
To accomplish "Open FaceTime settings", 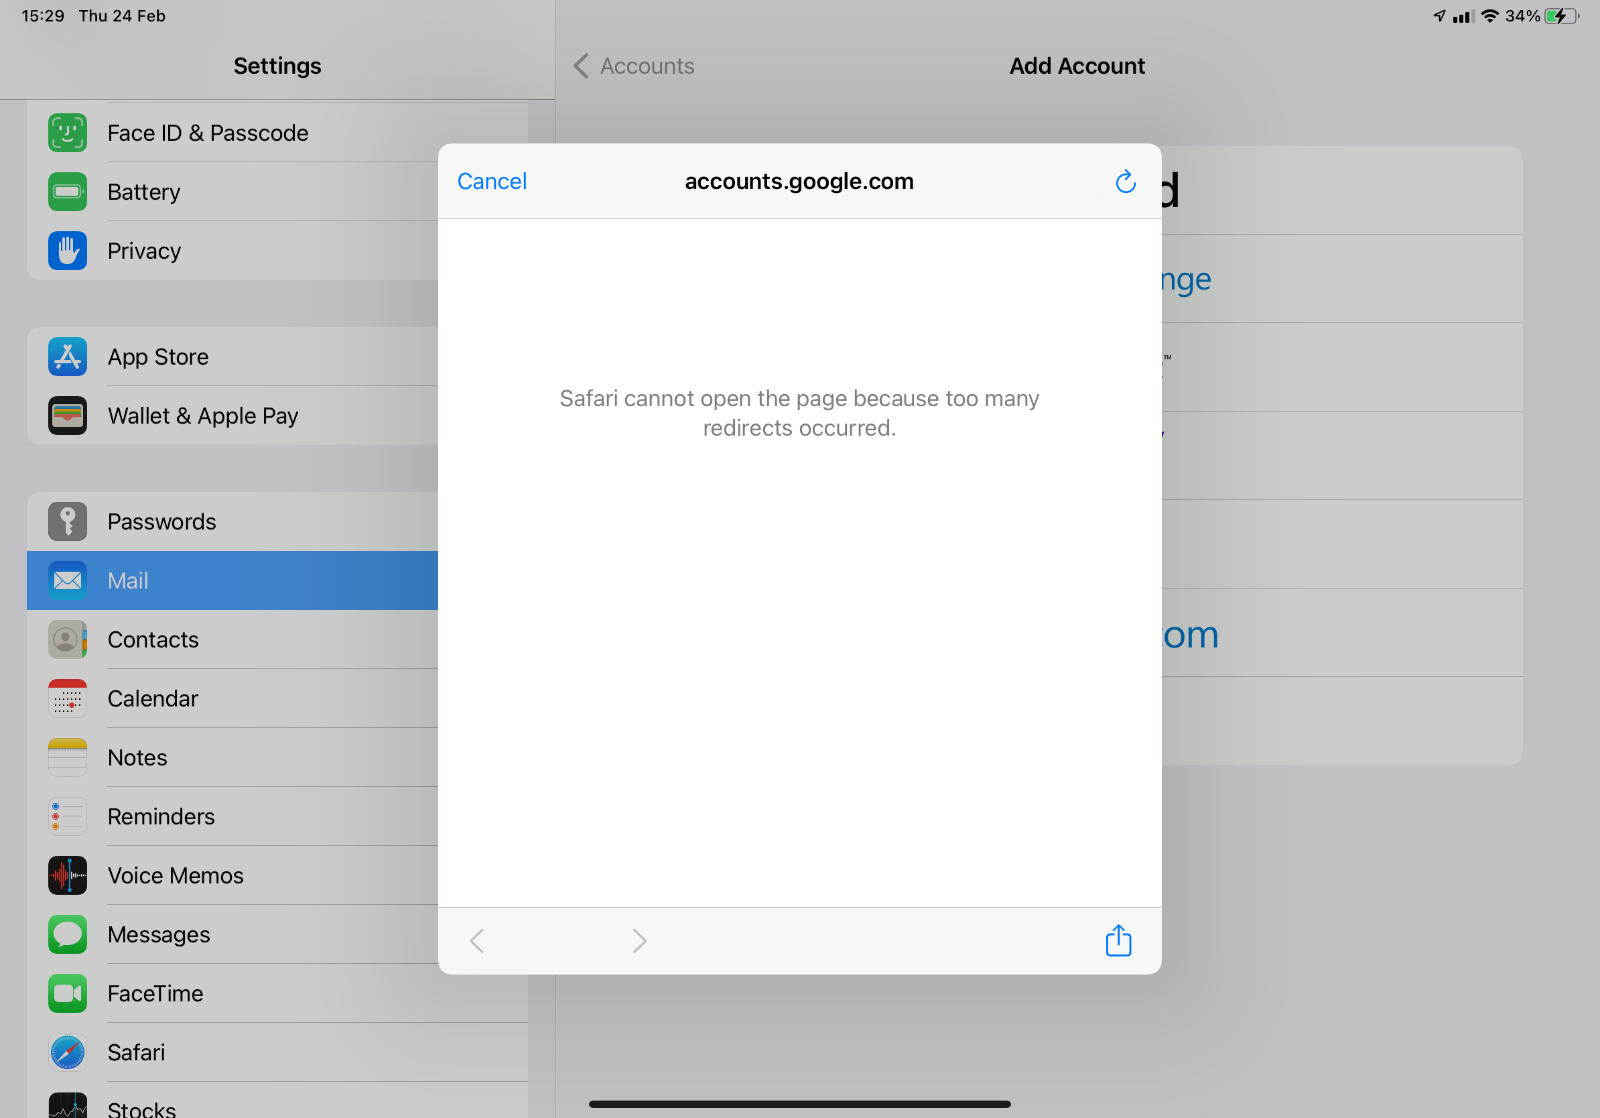I will pyautogui.click(x=277, y=994).
